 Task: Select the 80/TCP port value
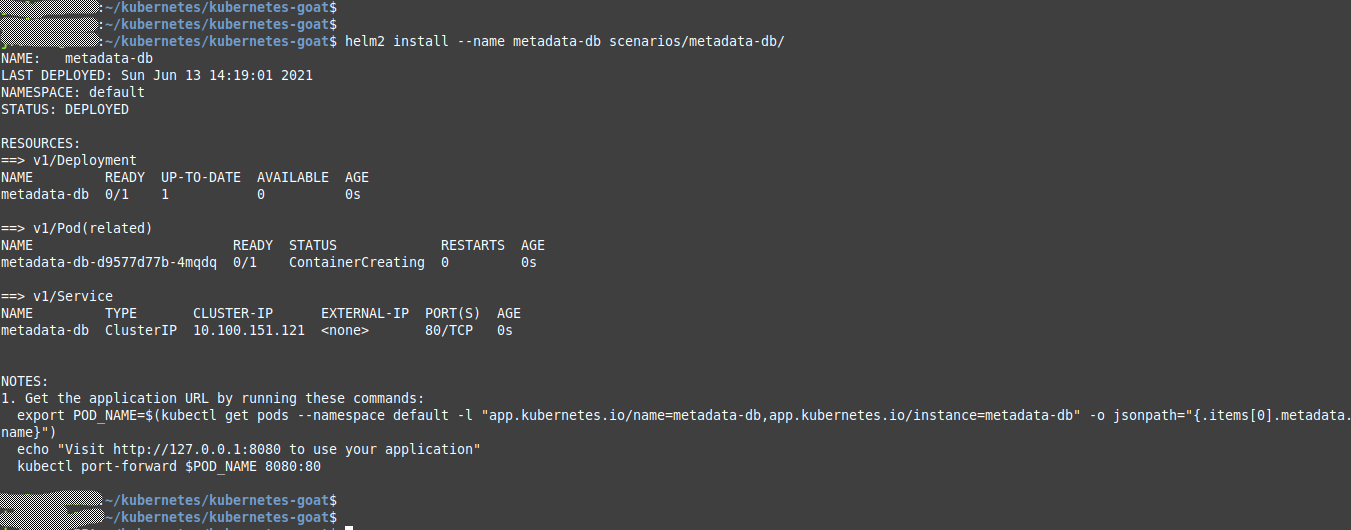[449, 330]
